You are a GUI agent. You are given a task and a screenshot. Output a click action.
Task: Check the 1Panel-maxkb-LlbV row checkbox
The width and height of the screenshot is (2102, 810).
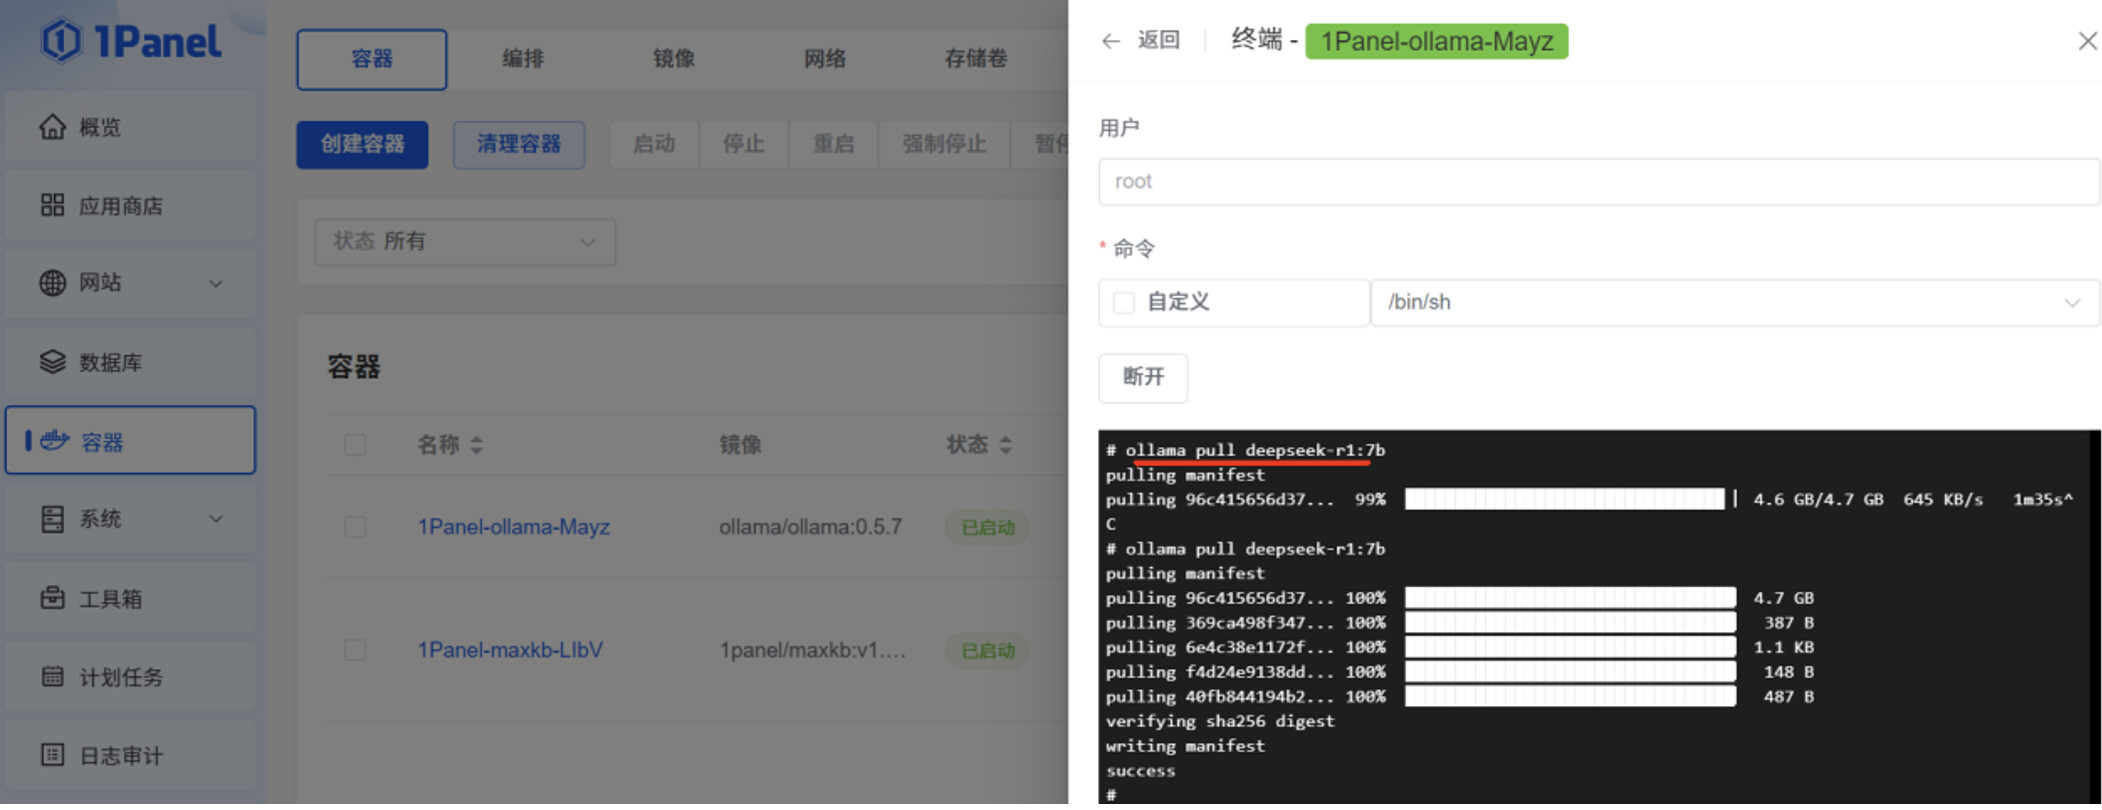tap(355, 650)
